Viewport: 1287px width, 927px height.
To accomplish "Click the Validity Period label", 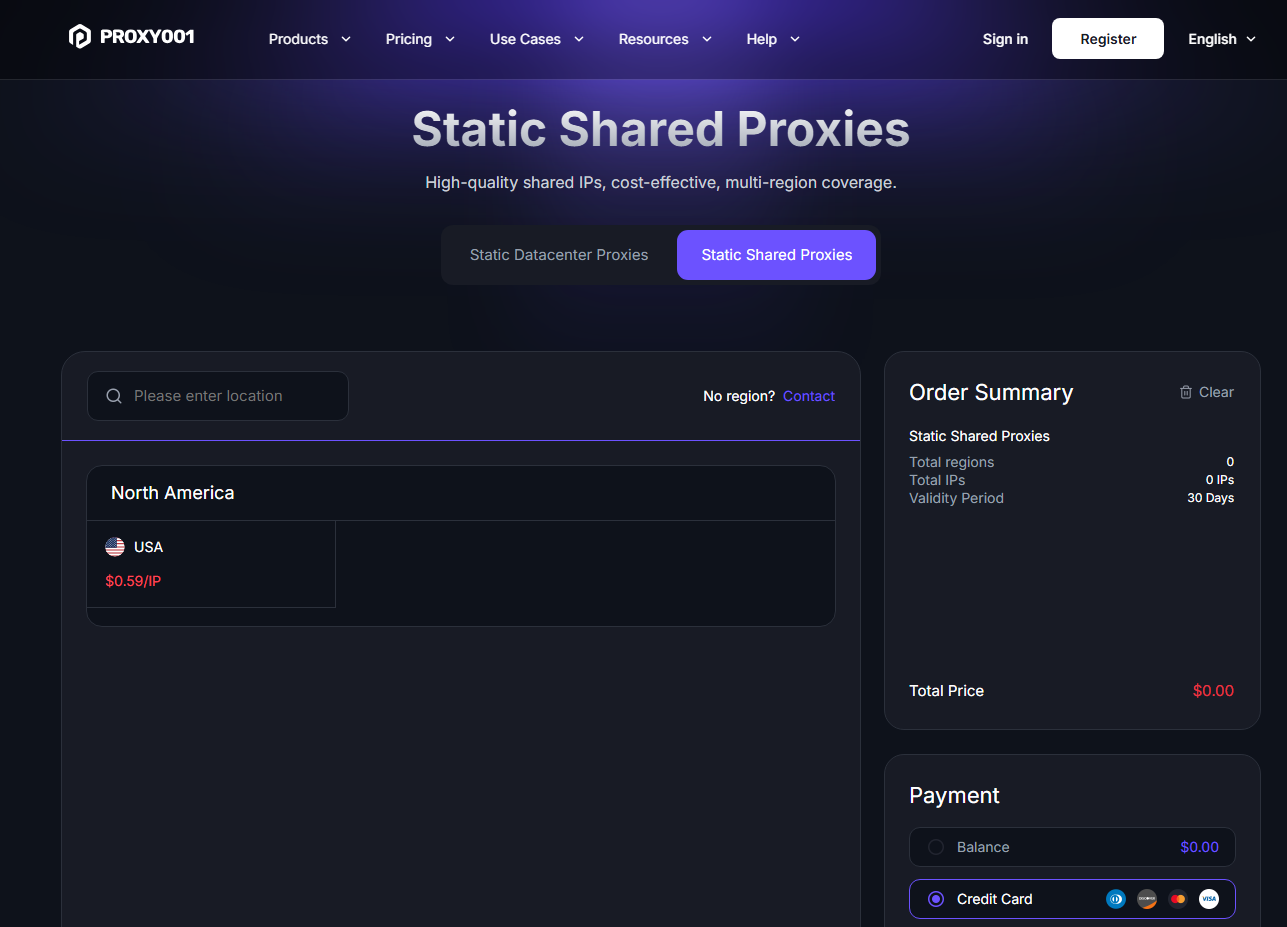I will [x=956, y=498].
